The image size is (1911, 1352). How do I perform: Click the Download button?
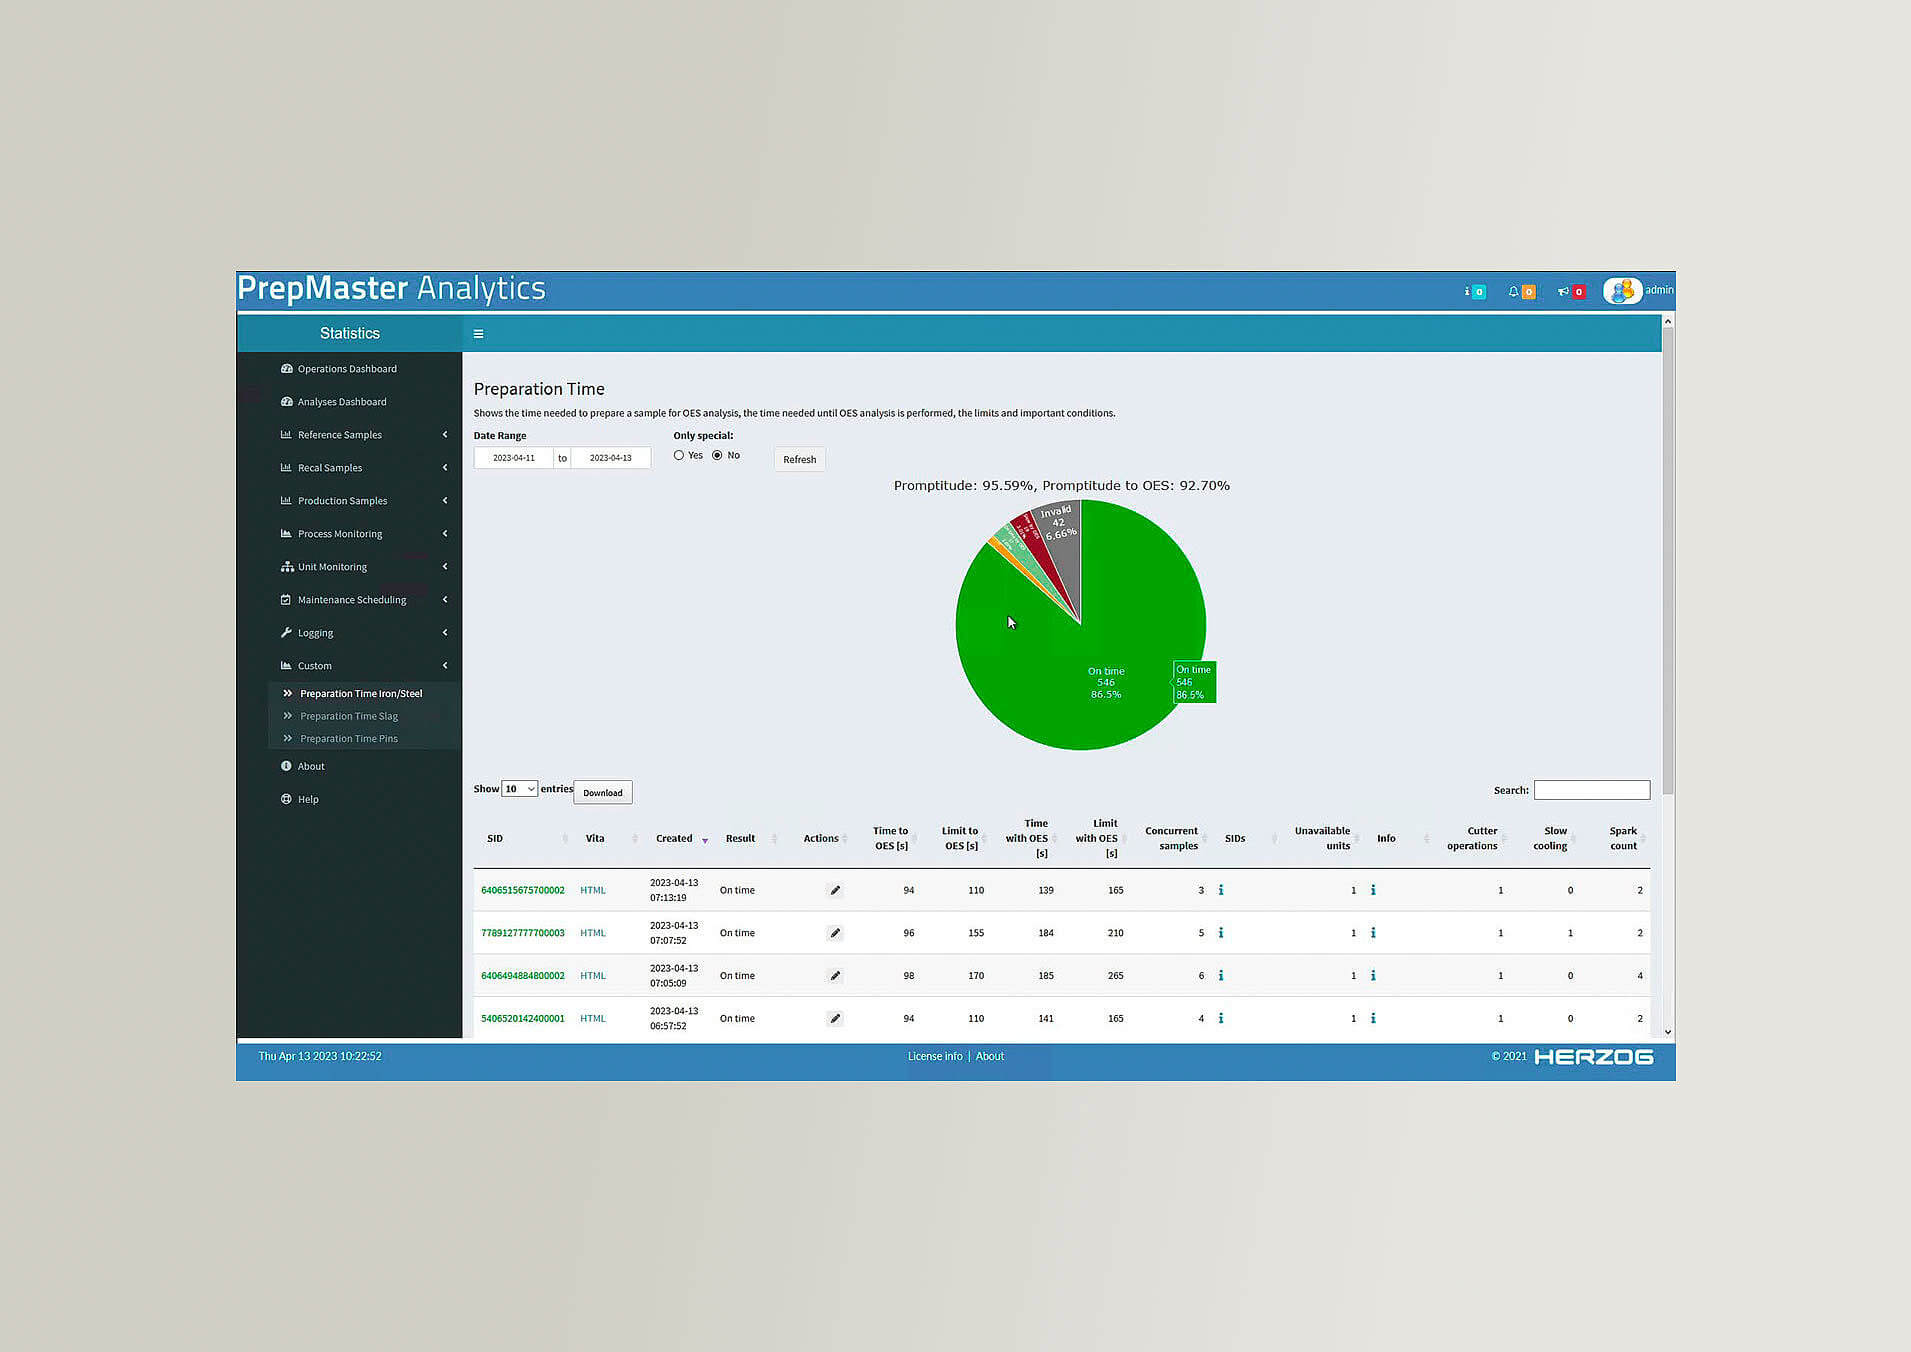point(602,793)
